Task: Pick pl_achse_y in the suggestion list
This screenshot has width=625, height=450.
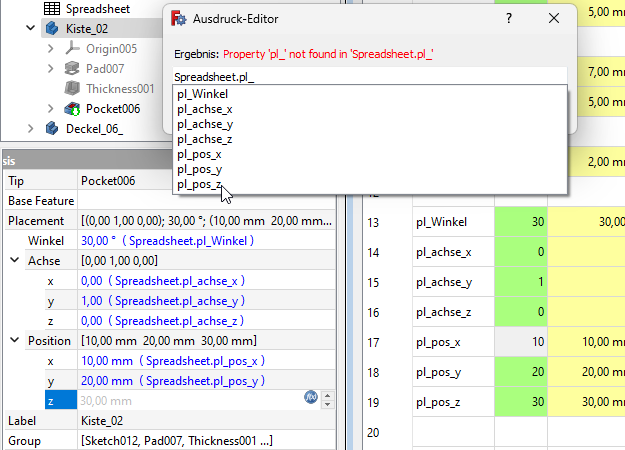Action: point(204,124)
